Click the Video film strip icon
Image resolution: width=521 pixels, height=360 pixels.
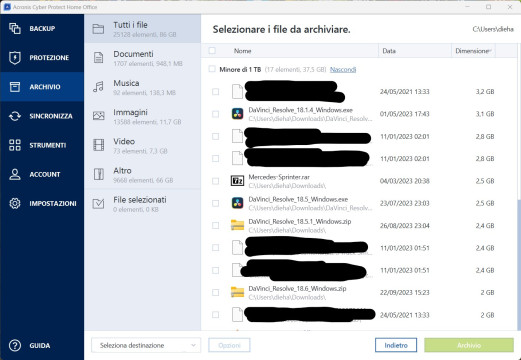click(x=98, y=145)
